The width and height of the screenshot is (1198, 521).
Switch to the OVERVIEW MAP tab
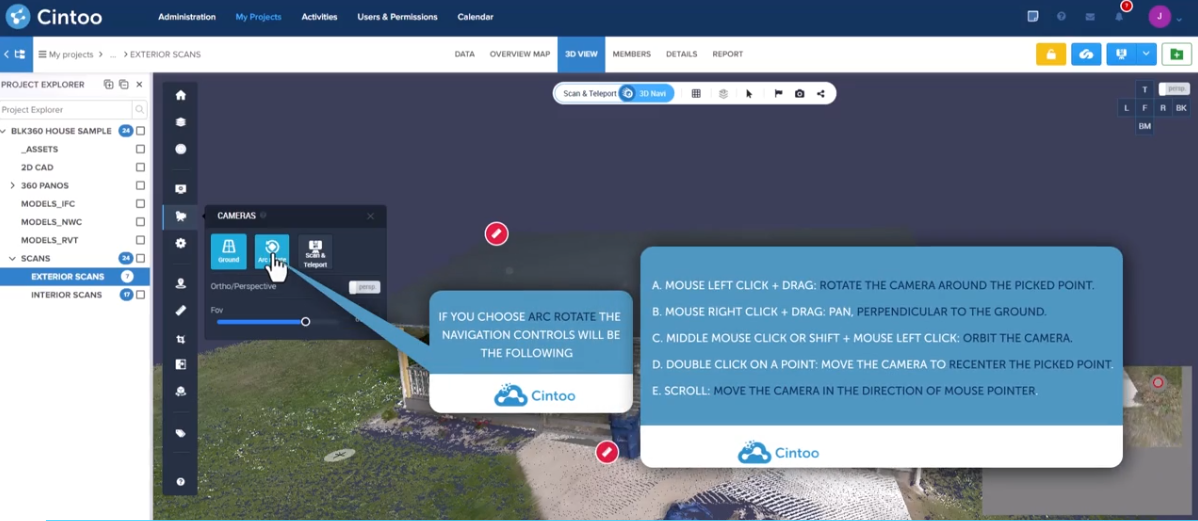point(519,54)
